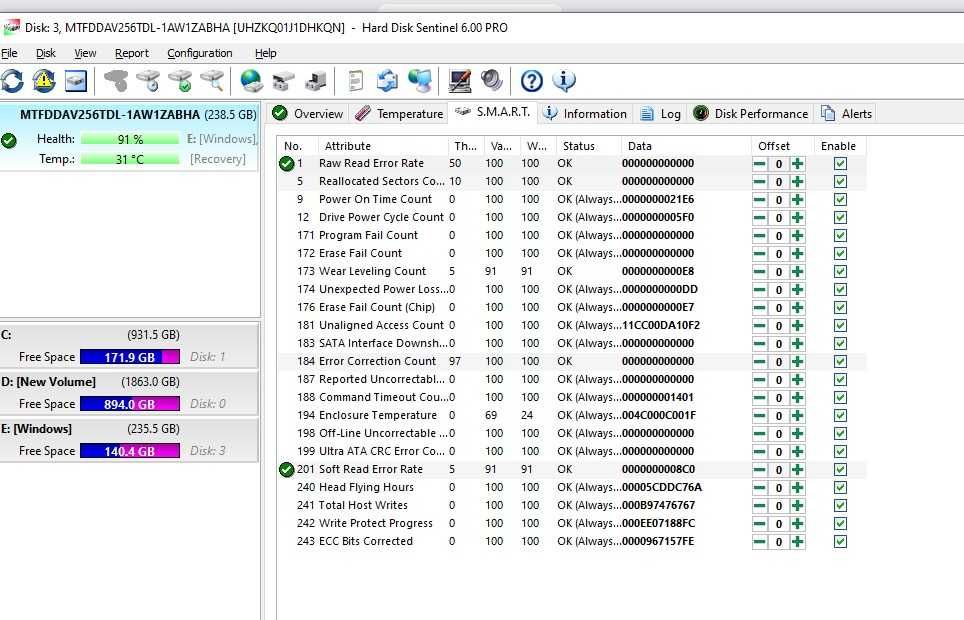
Task: Open the Disk menu
Action: click(45, 54)
